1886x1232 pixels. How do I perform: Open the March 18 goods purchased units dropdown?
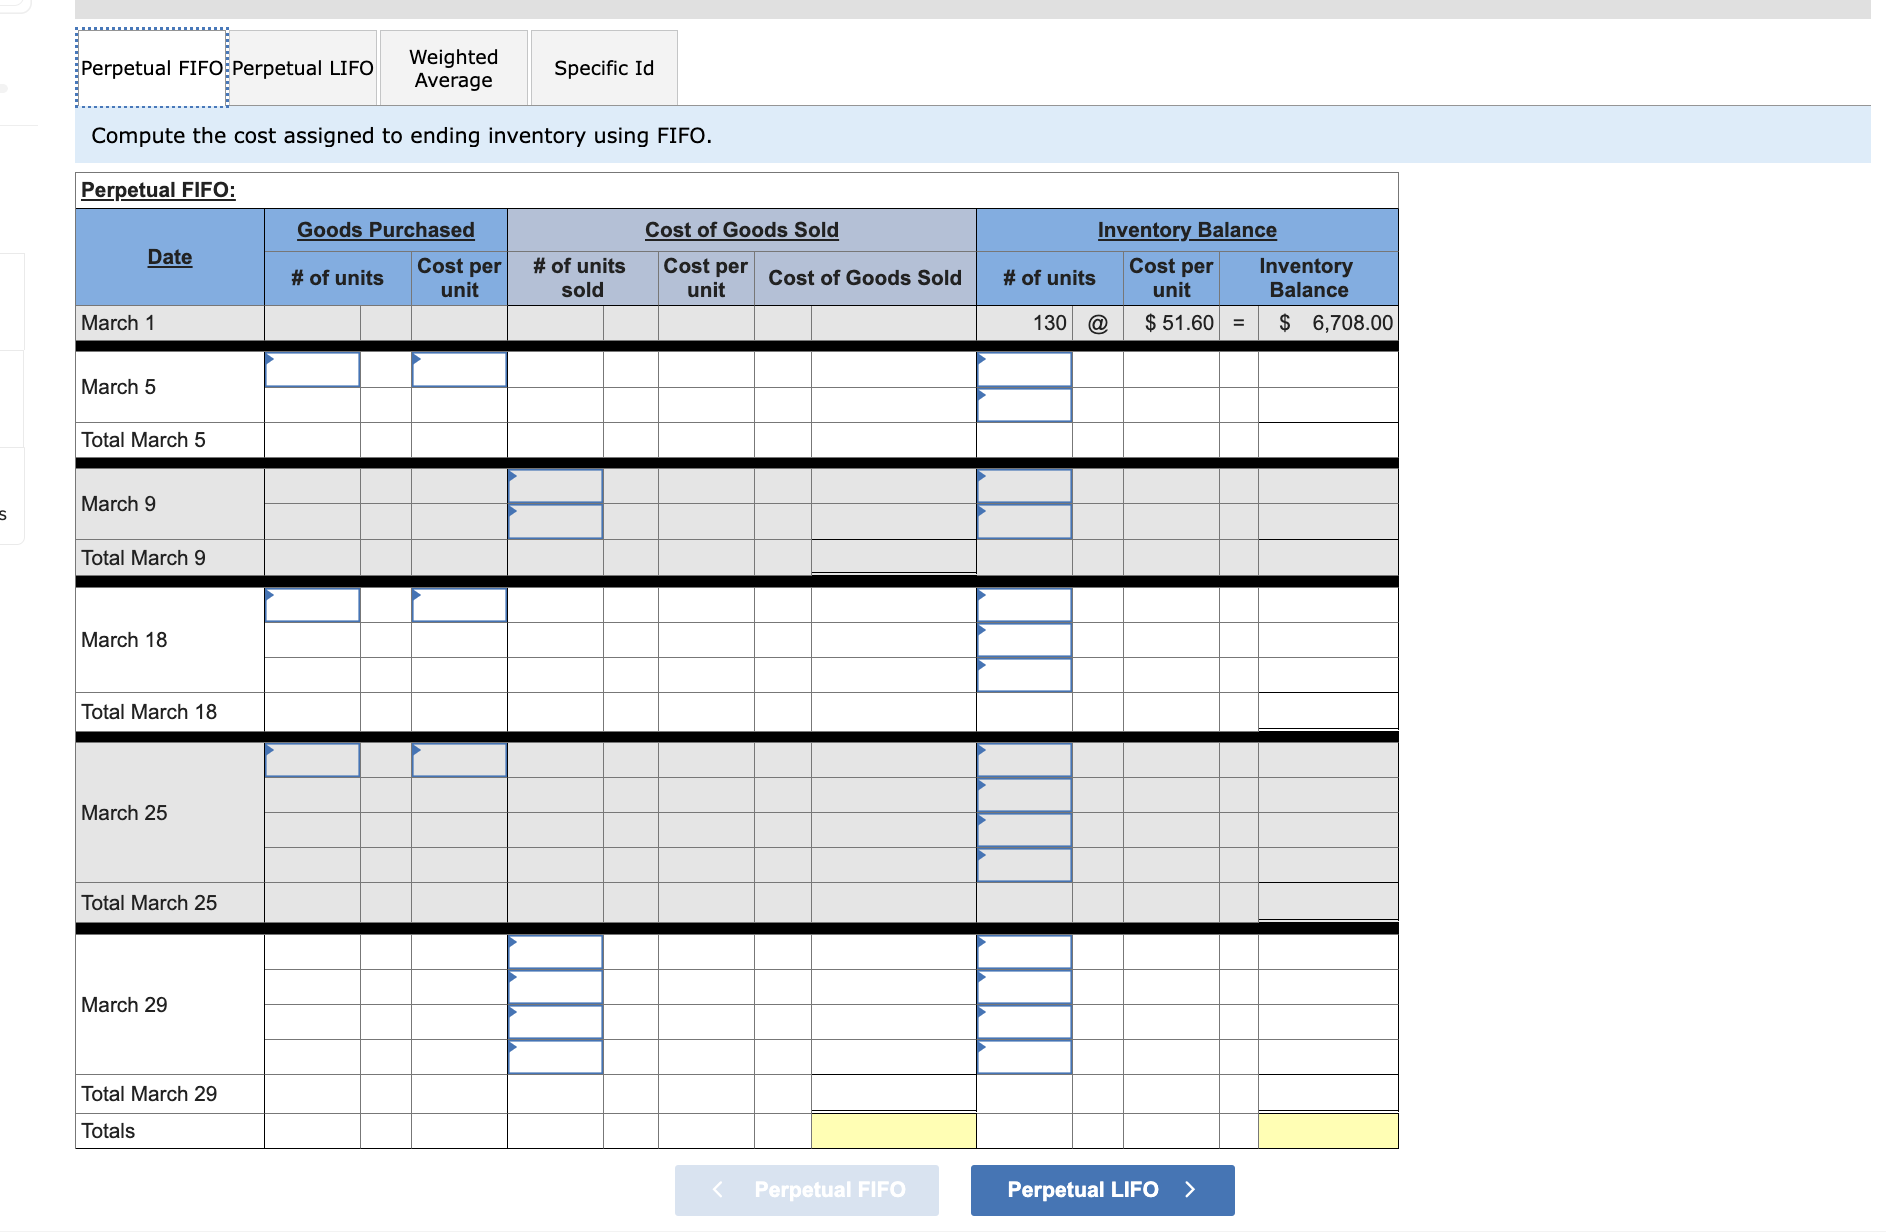(311, 605)
